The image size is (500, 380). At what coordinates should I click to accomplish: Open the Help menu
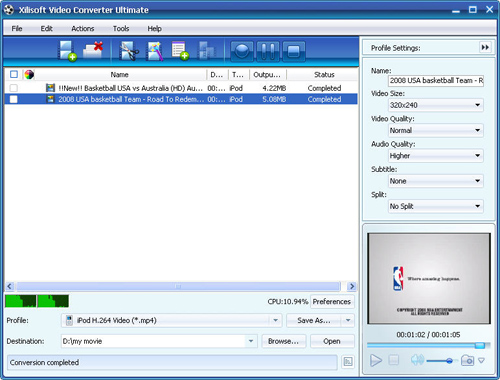(155, 28)
